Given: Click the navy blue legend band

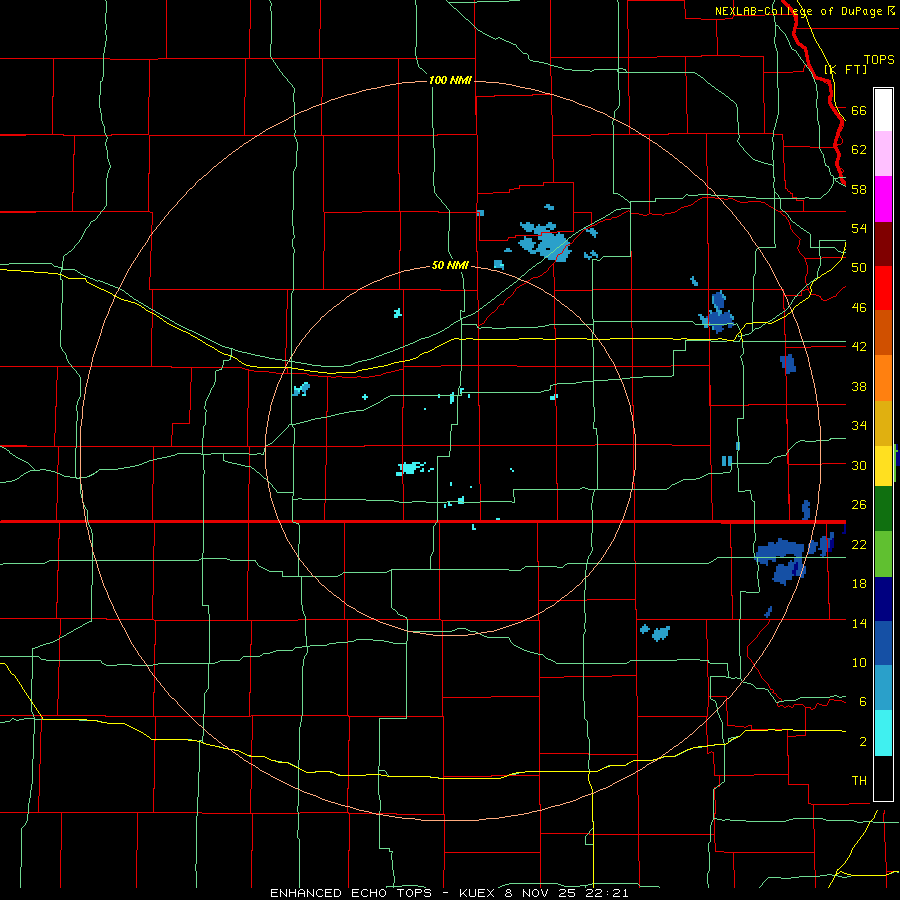Looking at the screenshot, I should (x=883, y=599).
